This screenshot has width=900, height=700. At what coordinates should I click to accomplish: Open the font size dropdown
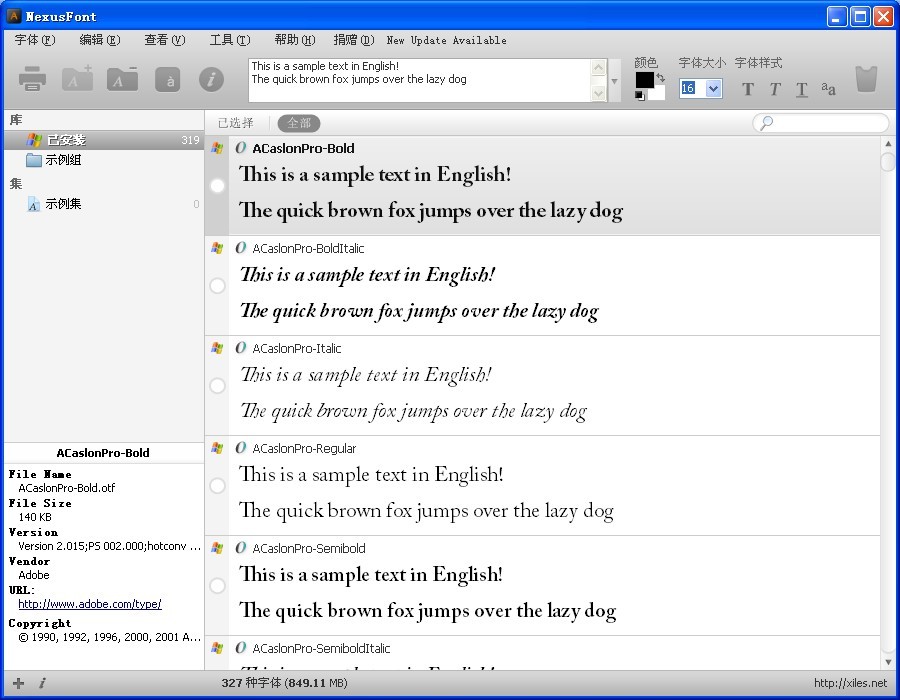click(x=713, y=88)
